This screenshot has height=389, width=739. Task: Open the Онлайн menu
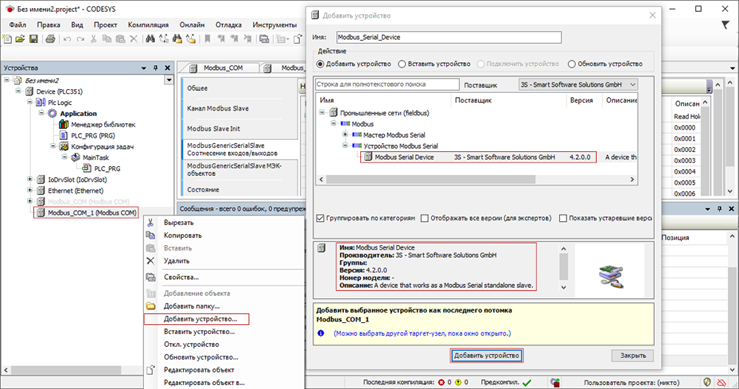pos(192,25)
